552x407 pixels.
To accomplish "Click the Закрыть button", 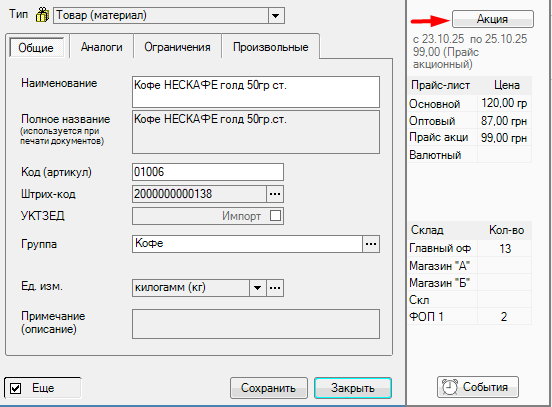I will coord(353,388).
